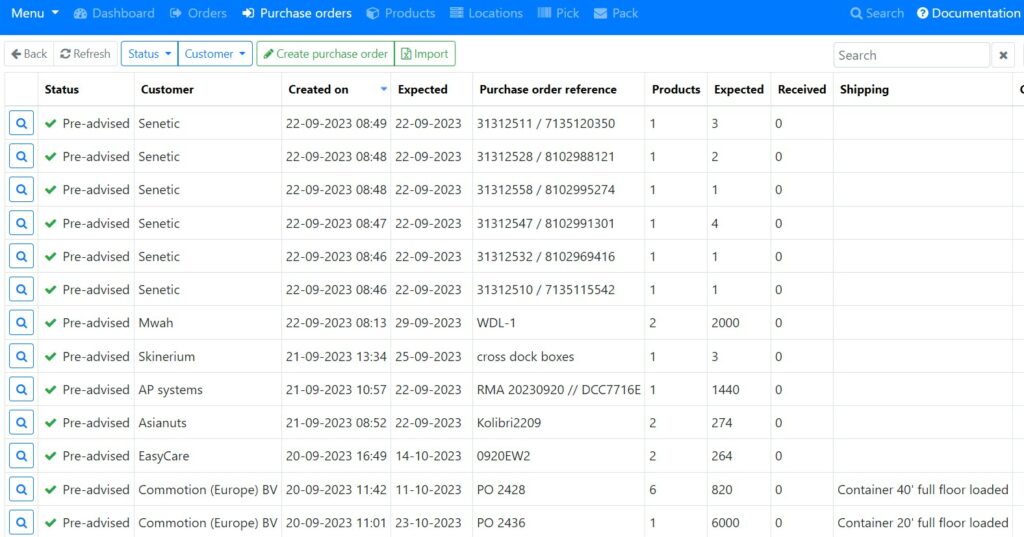Select the Asianuts customer cell
This screenshot has width=1024, height=537.
pos(208,423)
